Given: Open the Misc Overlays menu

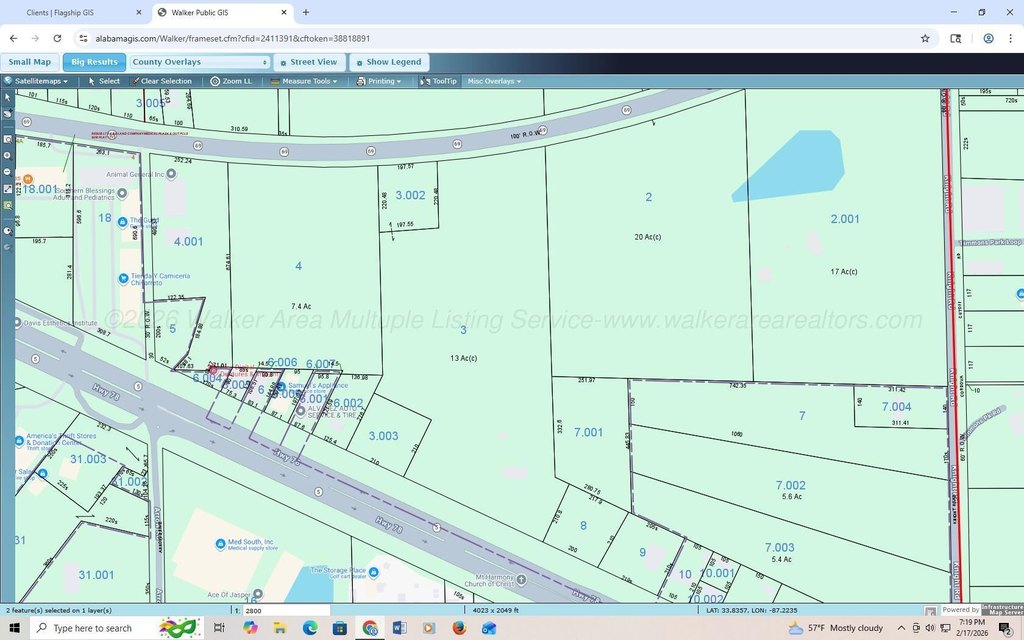Looking at the screenshot, I should pos(494,81).
